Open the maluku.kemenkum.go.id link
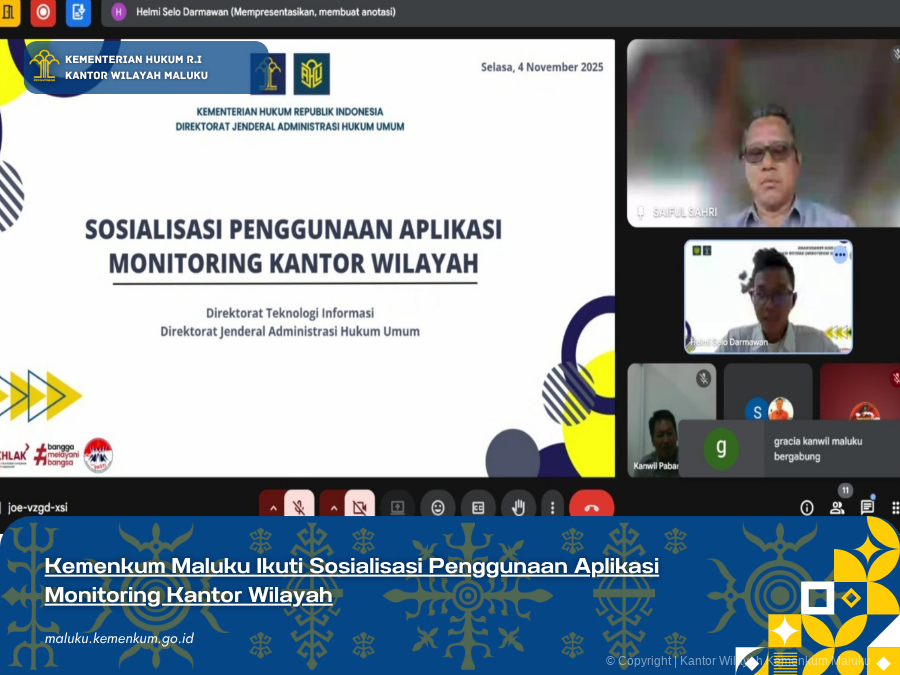Image resolution: width=900 pixels, height=675 pixels. 119,638
